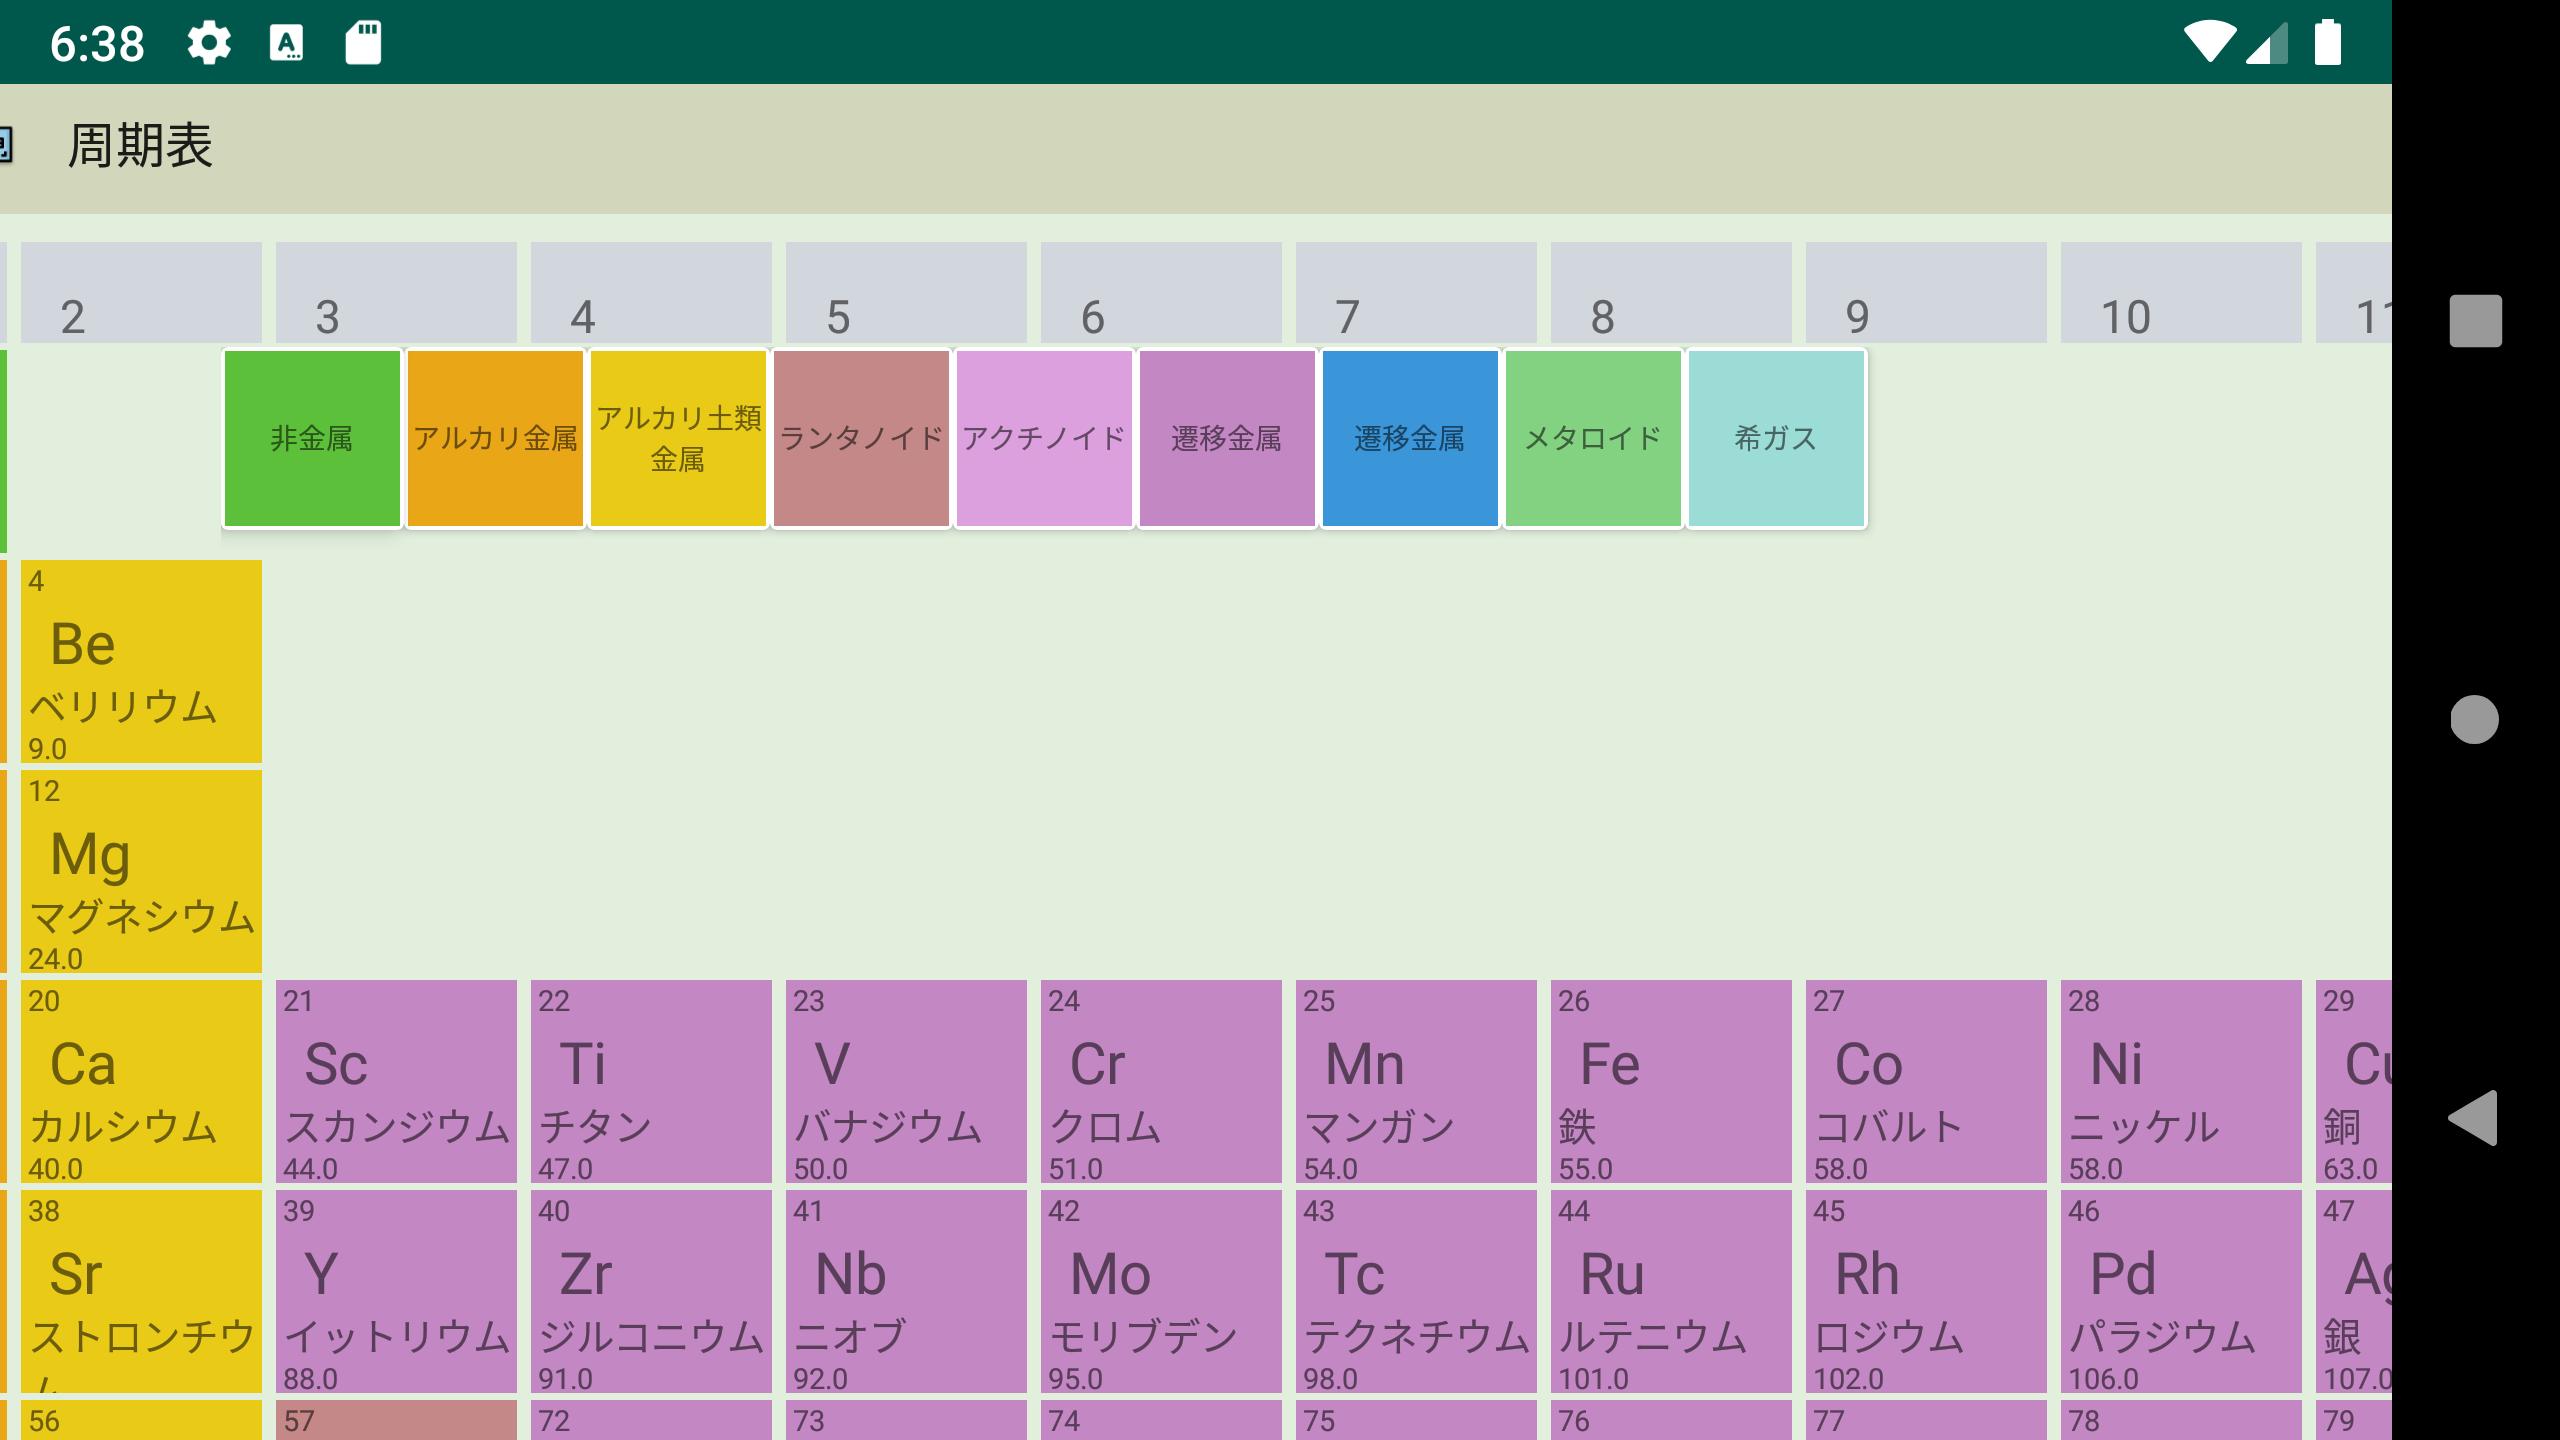The height and width of the screenshot is (1440, 2560).
Task: Open the Tc テクネチウム element cell
Action: click(1416, 1291)
